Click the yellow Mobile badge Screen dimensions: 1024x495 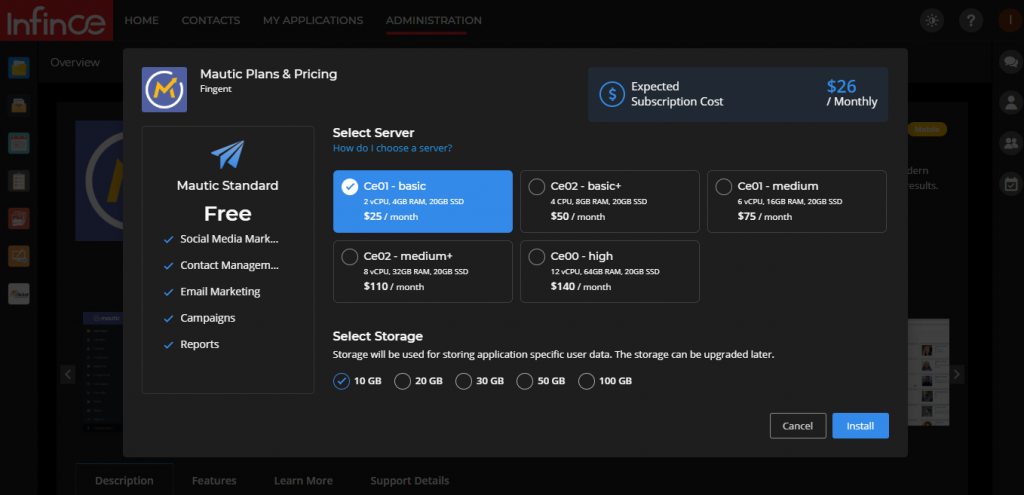click(927, 129)
